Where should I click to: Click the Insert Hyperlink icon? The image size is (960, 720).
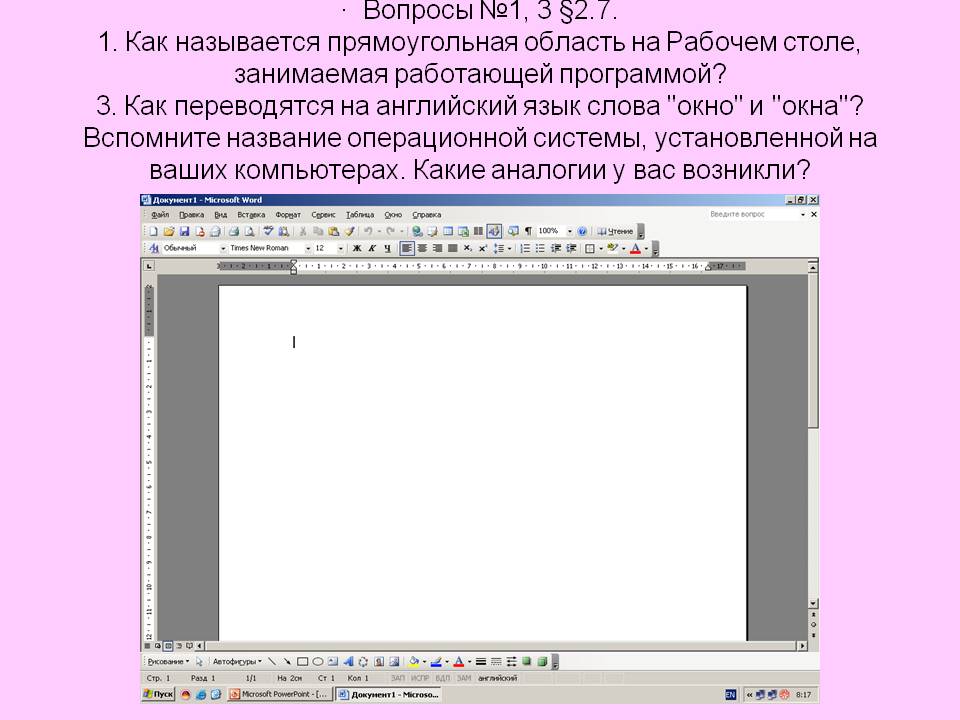[417, 231]
